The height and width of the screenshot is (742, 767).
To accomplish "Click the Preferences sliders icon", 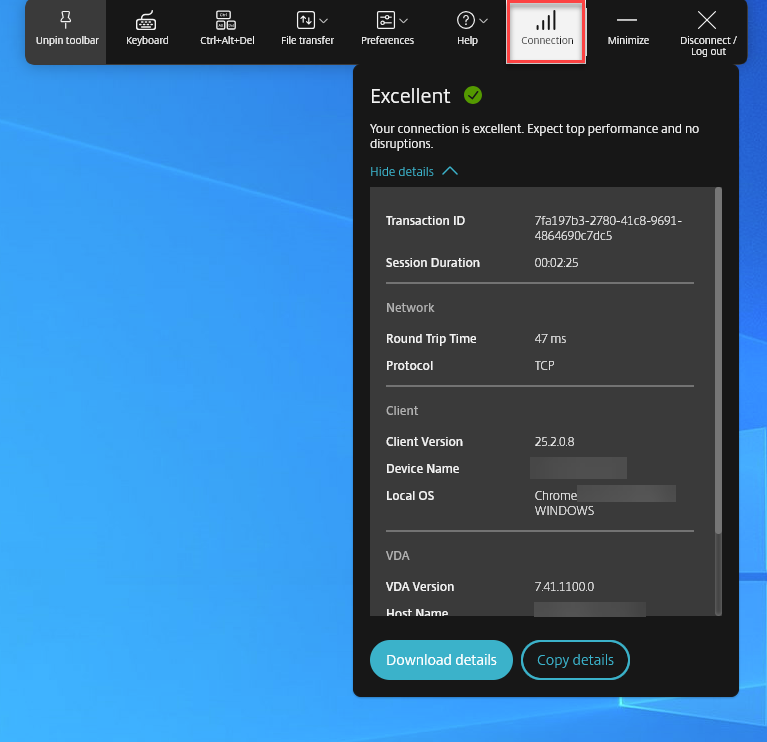I will pyautogui.click(x=385, y=21).
